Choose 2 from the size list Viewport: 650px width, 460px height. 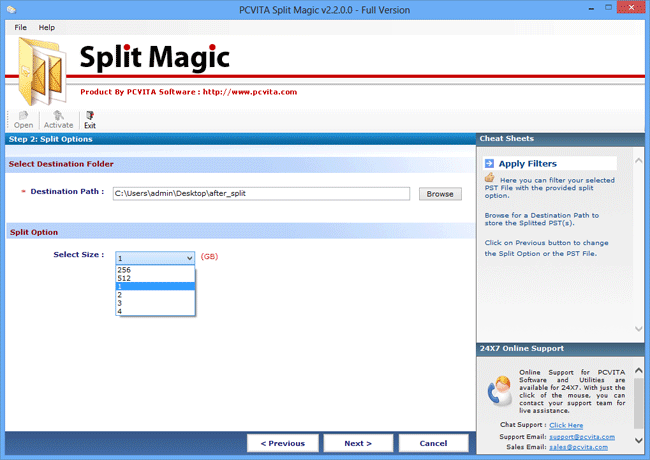pyautogui.click(x=155, y=295)
